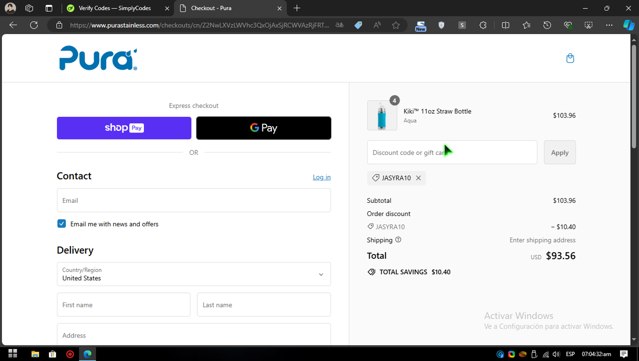The width and height of the screenshot is (639, 361).
Task: Focus the First name field
Action: 123,304
